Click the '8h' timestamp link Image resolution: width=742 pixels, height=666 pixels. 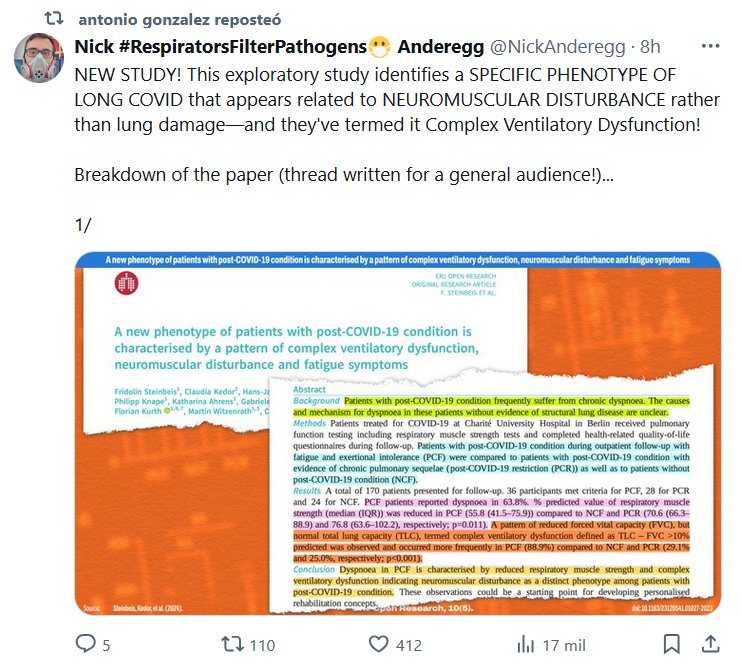(x=650, y=46)
